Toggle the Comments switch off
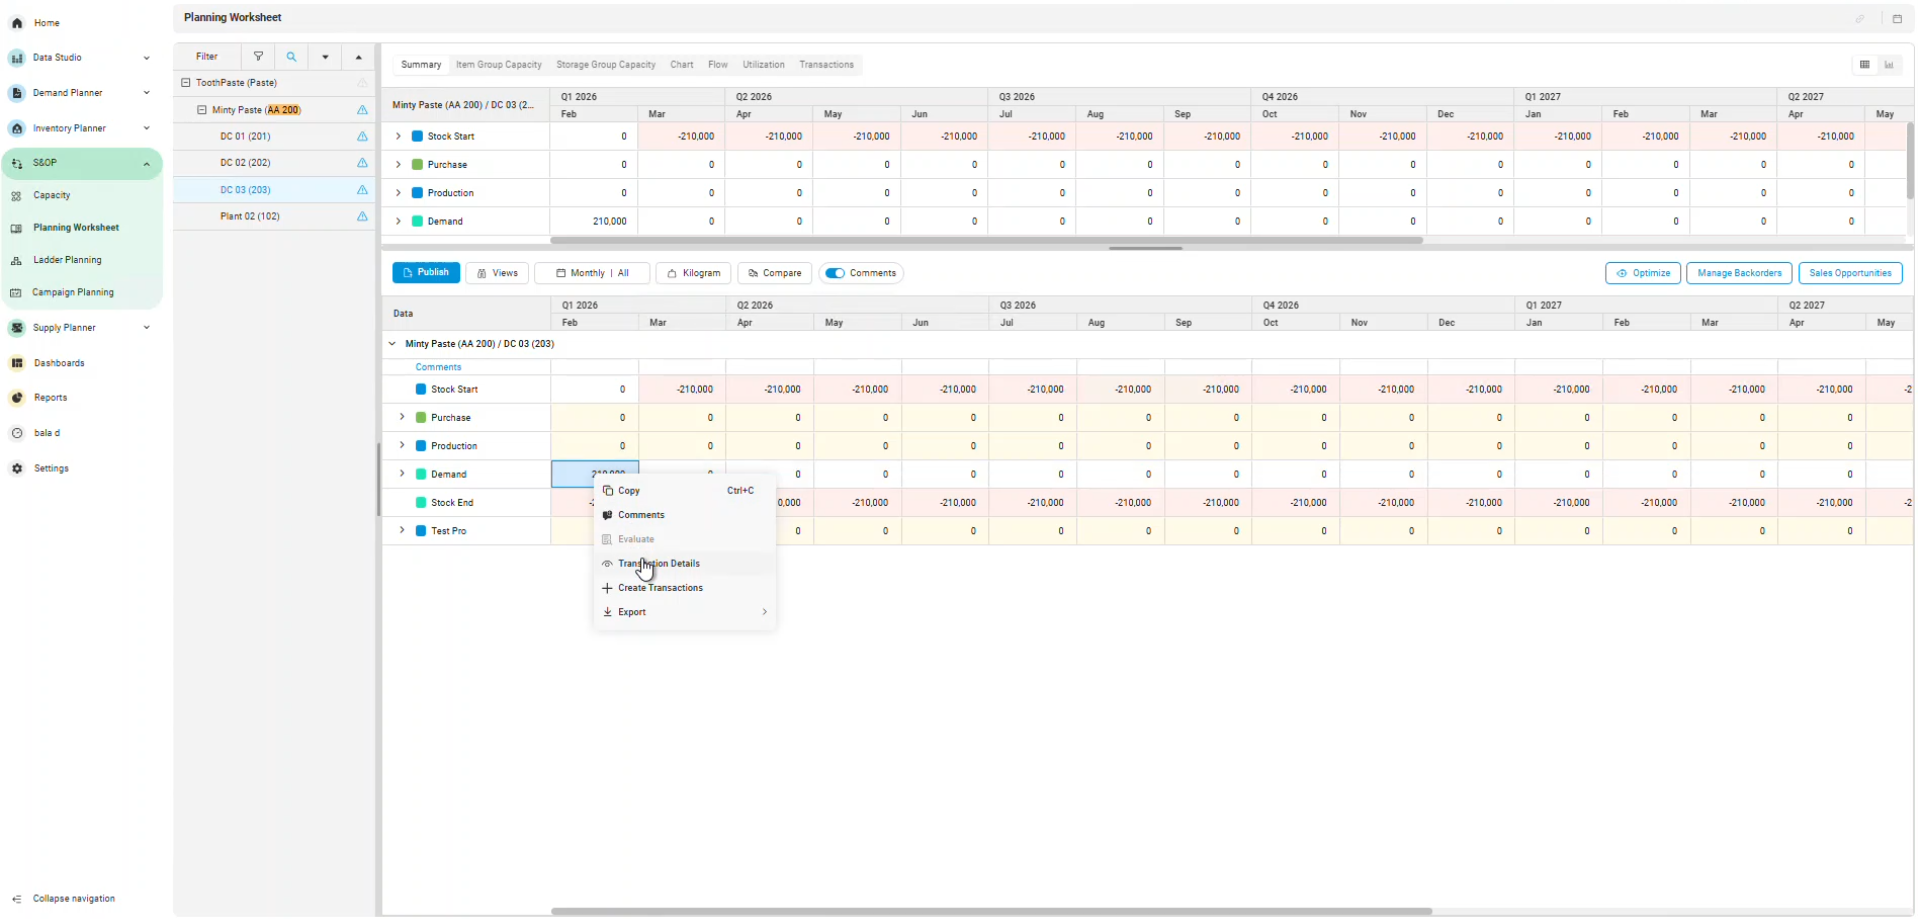The image size is (1918, 919). coord(835,273)
